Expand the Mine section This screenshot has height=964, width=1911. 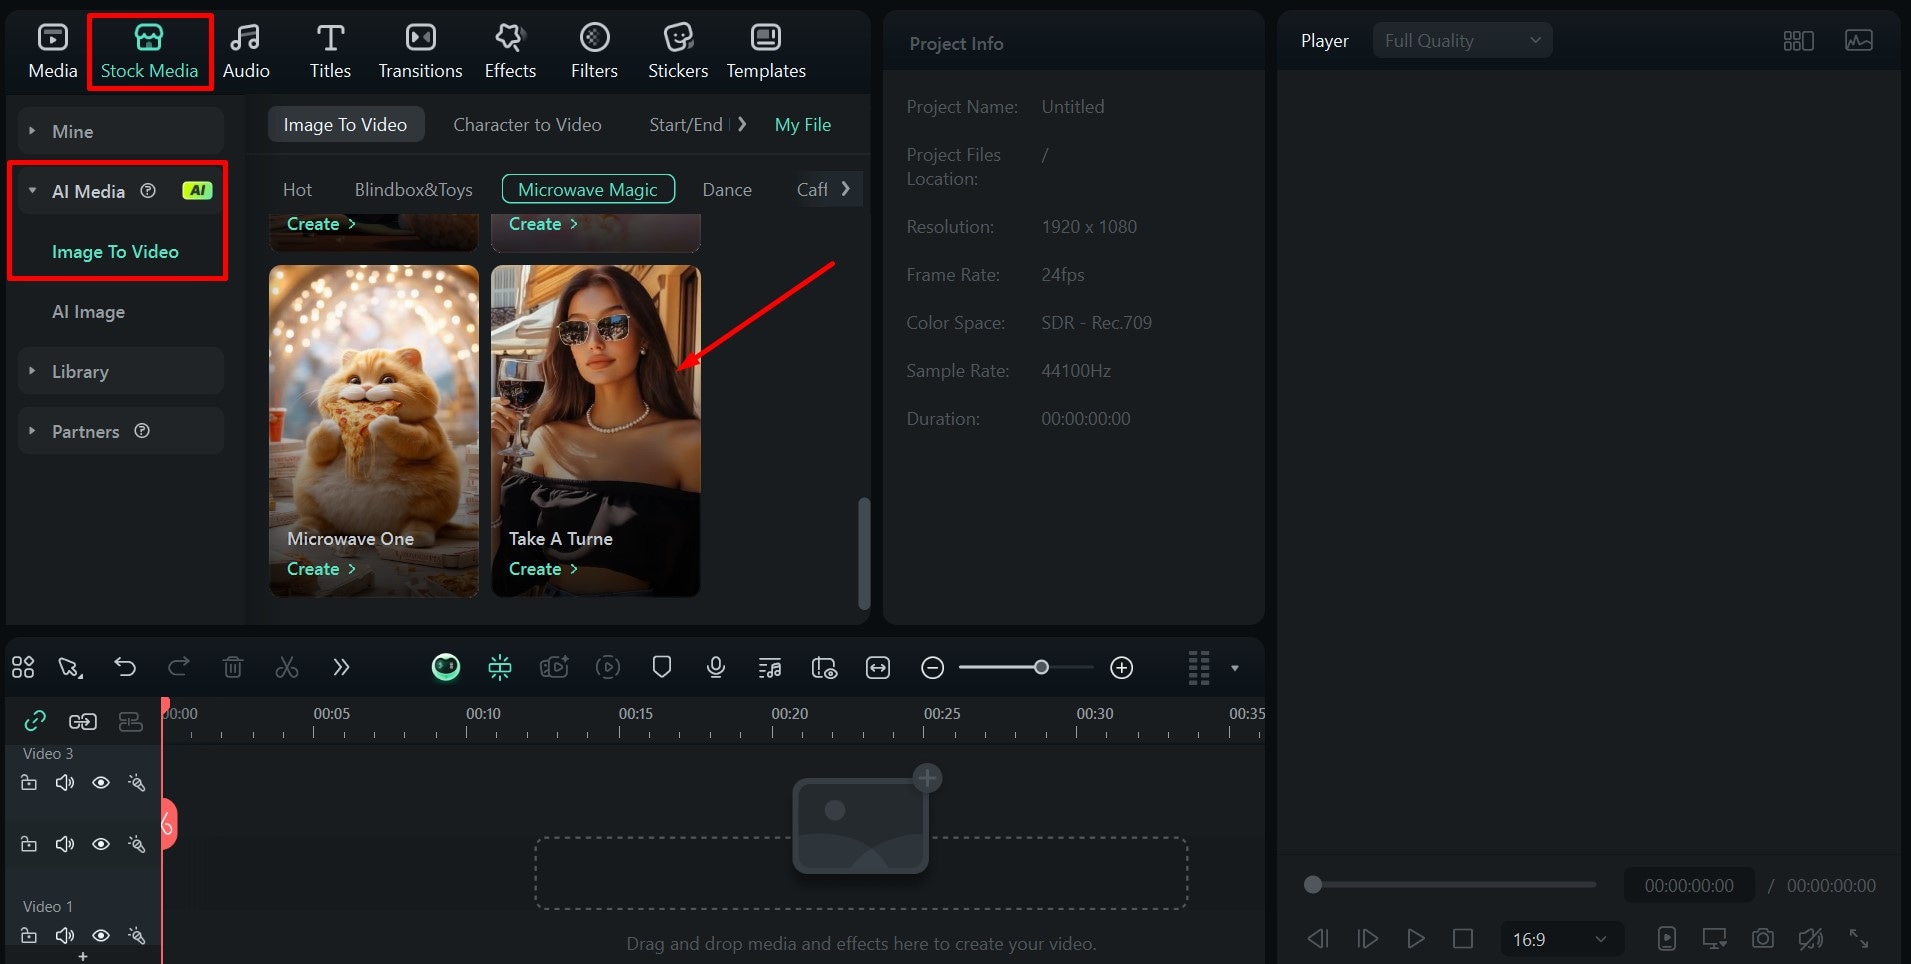120,131
